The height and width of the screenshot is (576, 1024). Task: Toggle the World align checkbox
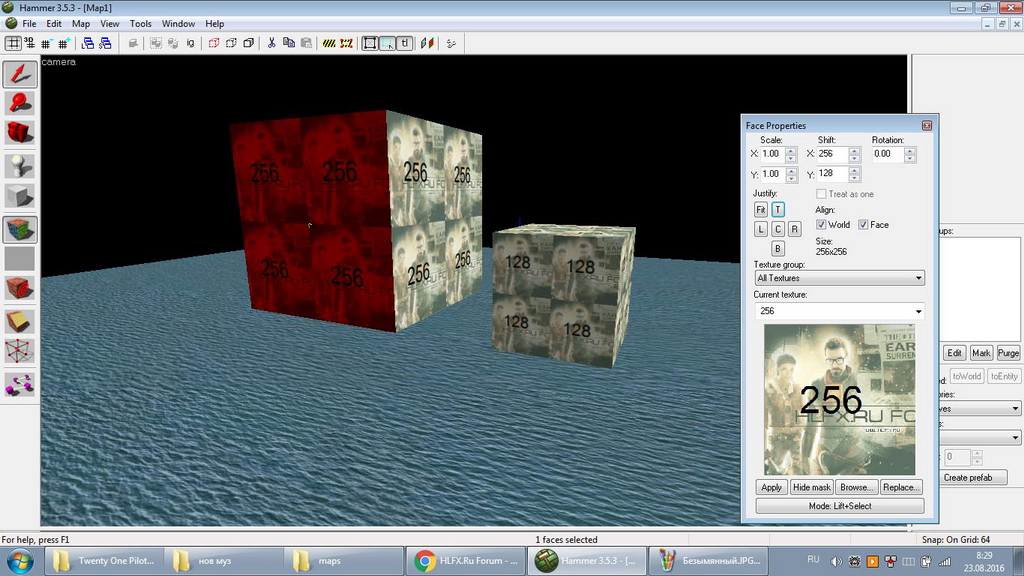[822, 225]
